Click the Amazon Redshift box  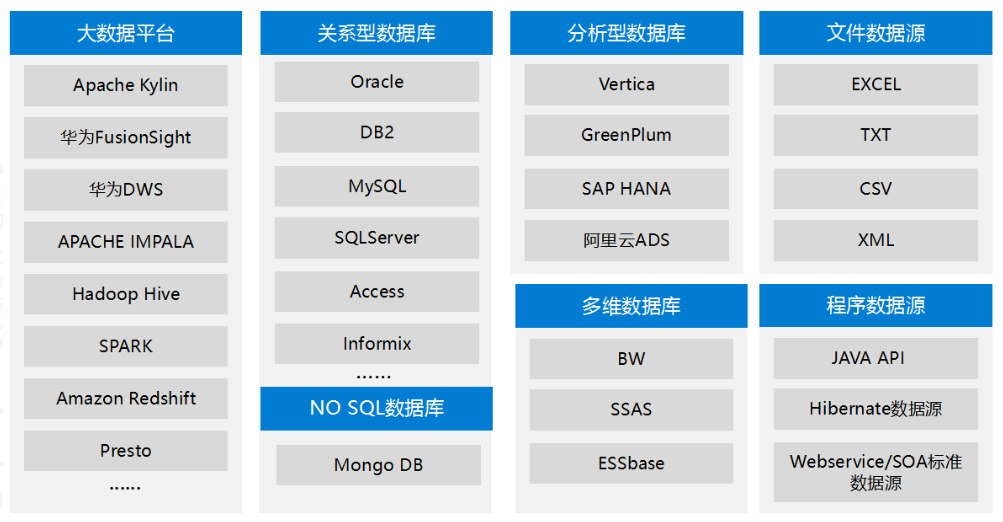(125, 399)
